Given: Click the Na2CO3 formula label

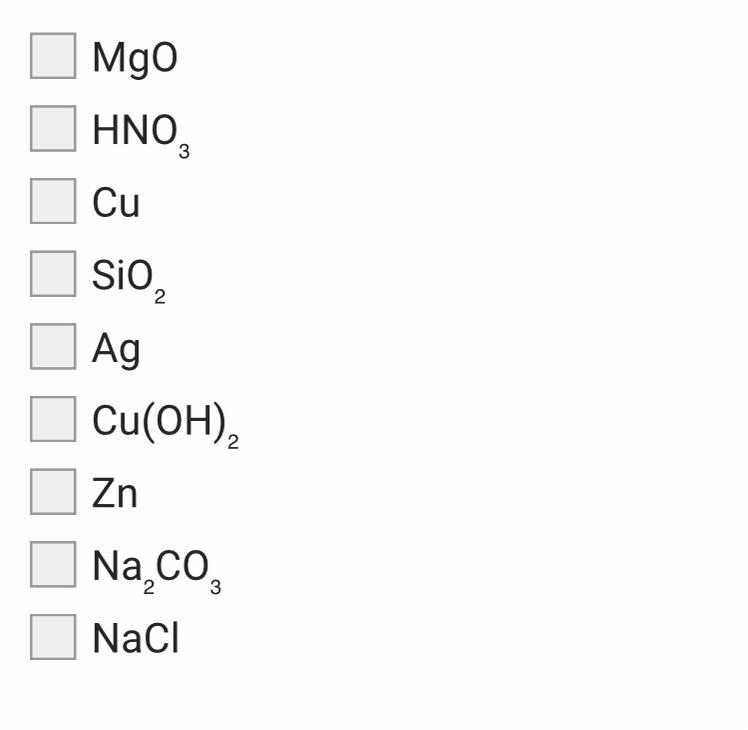Looking at the screenshot, I should coord(157,571).
